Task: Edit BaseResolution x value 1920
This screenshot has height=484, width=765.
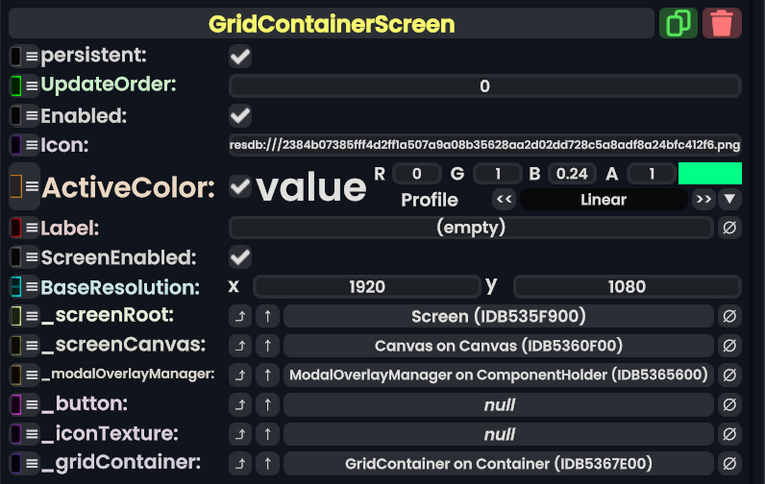Action: tap(367, 286)
